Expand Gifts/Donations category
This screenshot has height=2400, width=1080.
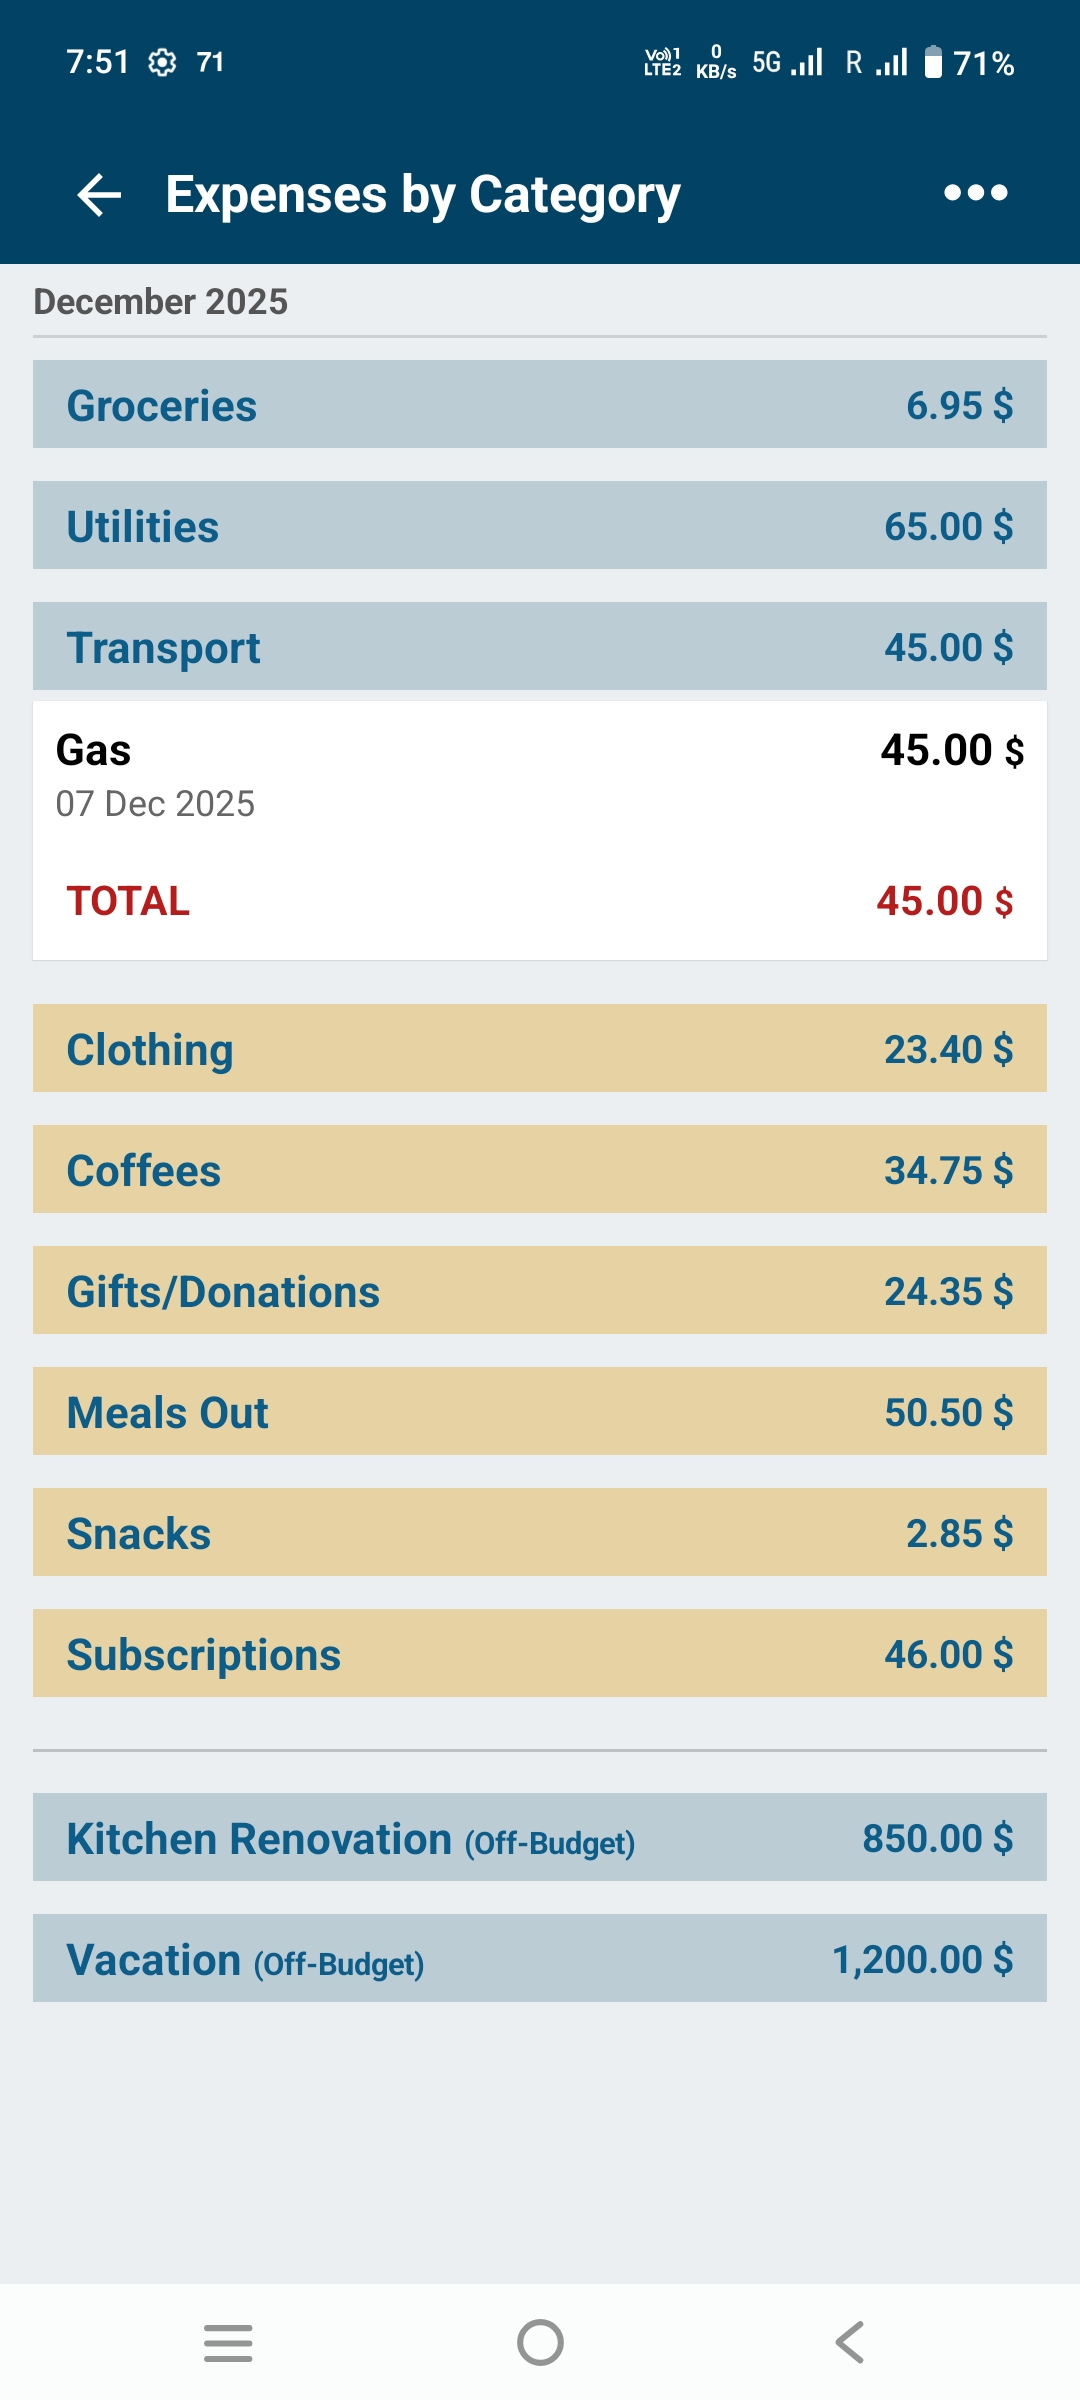tap(540, 1290)
